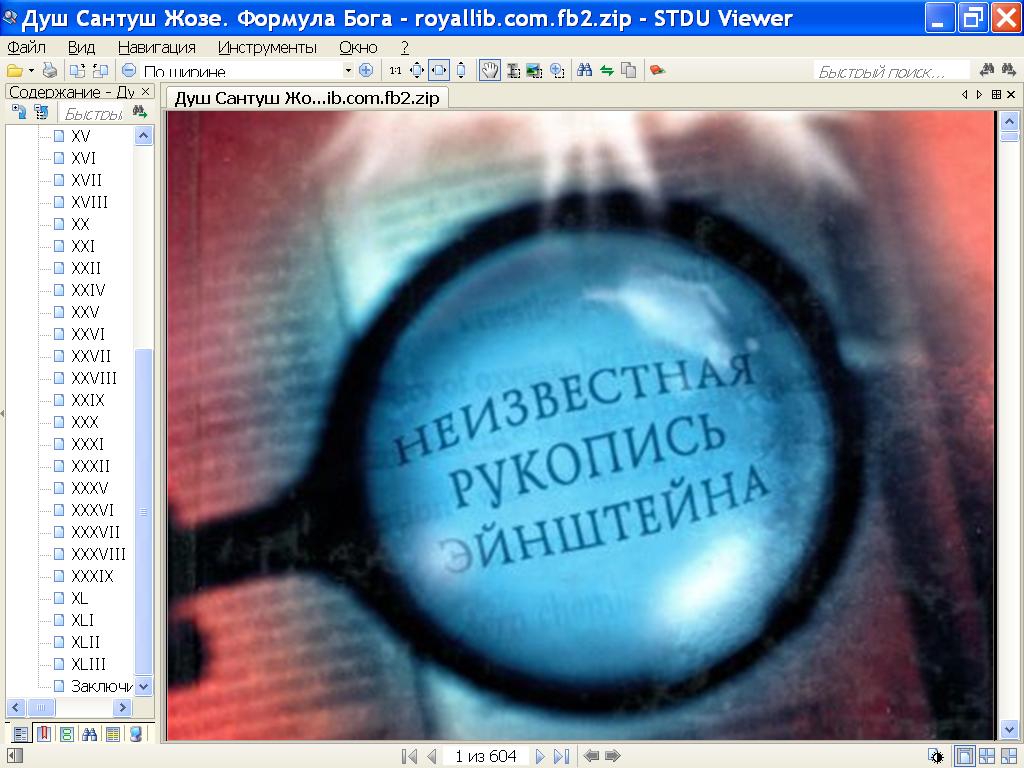Go to chapter XLIII in the contents
The height and width of the screenshot is (768, 1024).
88,664
